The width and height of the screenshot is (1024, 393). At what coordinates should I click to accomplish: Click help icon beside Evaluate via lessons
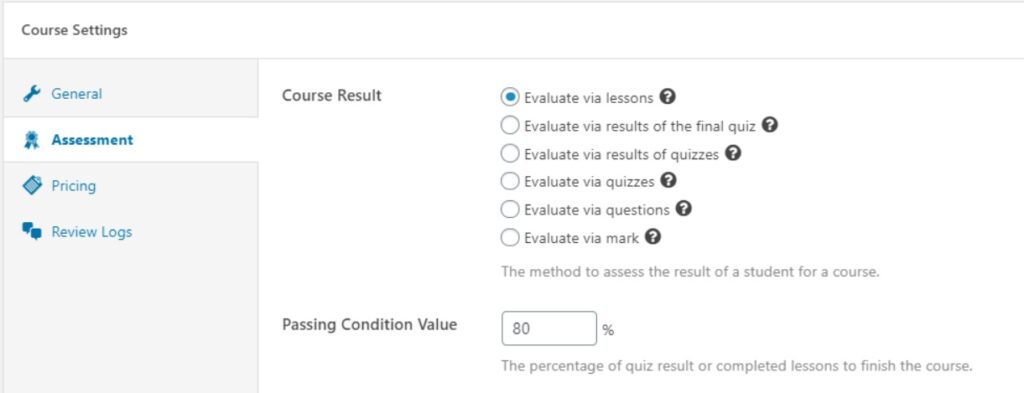(667, 97)
